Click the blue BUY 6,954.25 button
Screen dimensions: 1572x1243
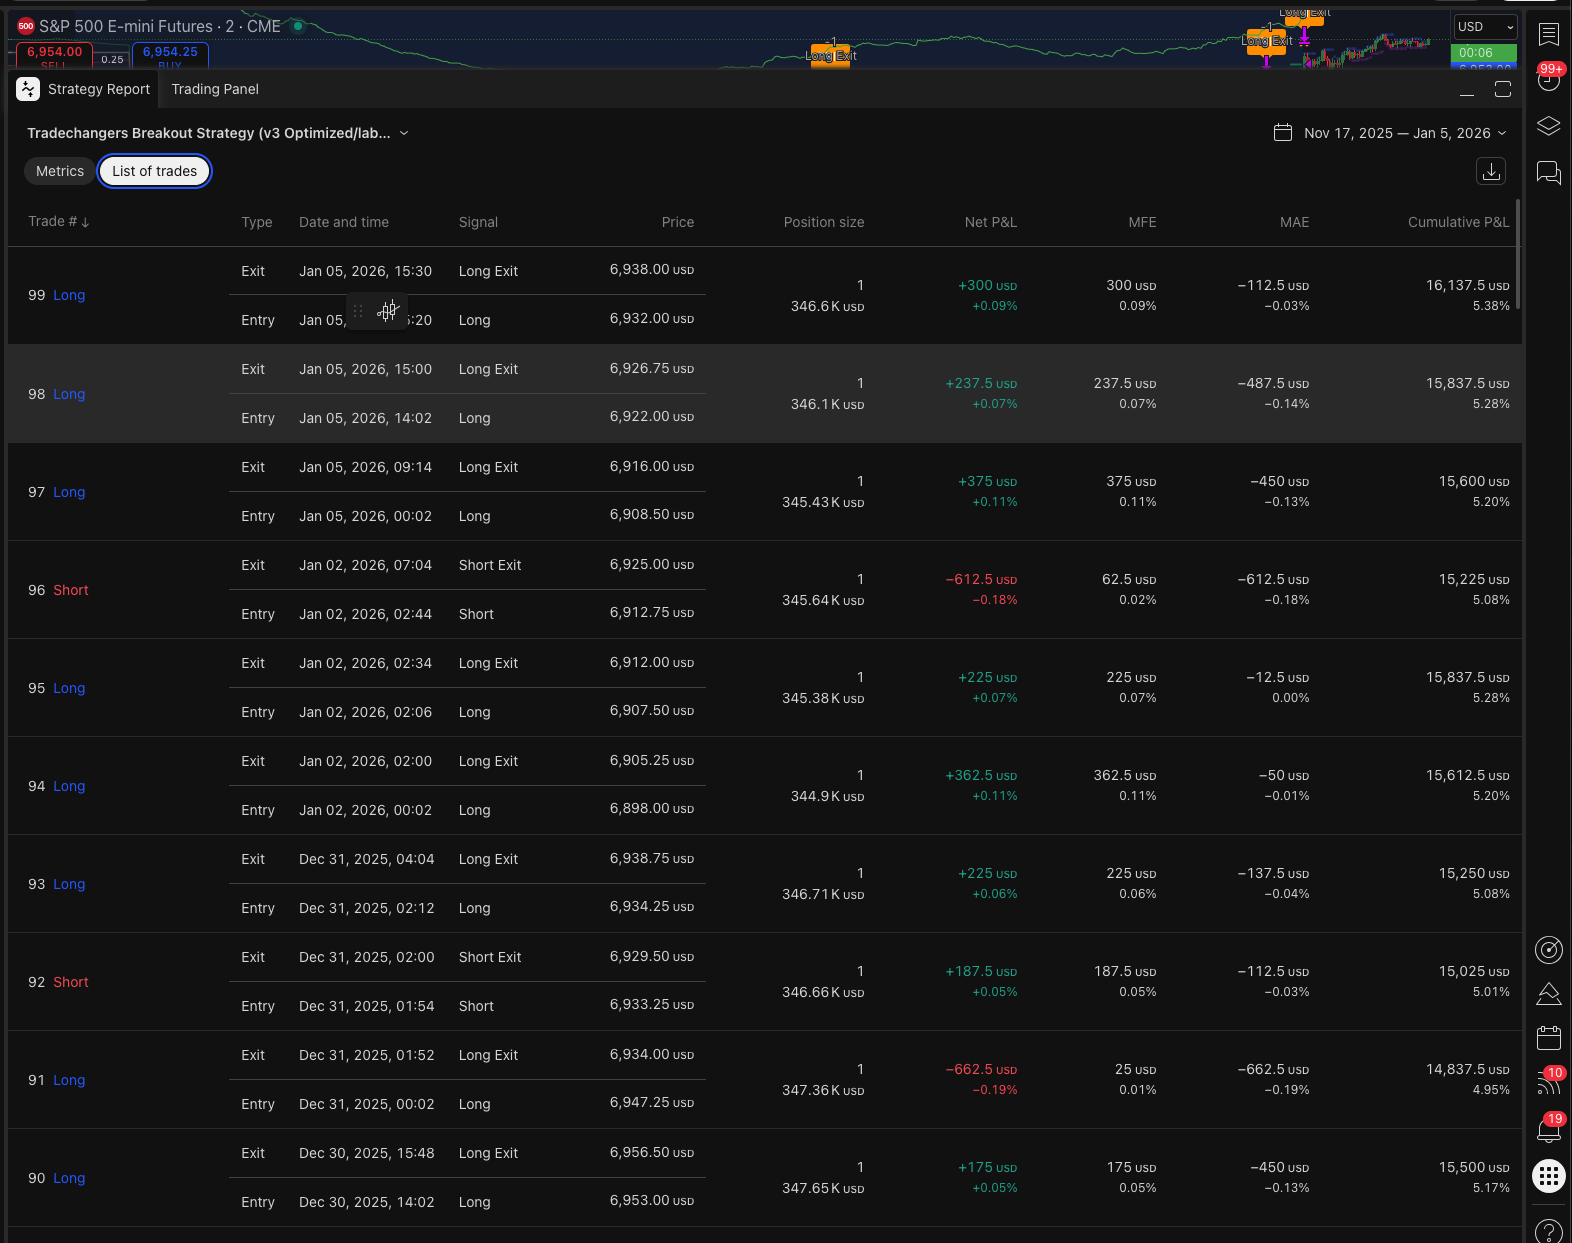tap(170, 56)
